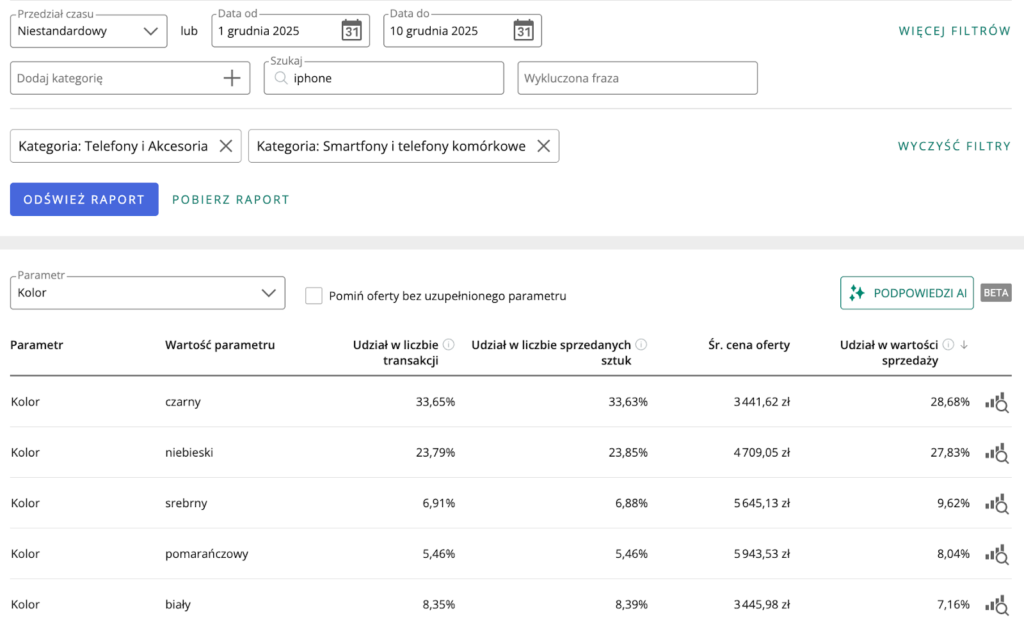
Task: Click info icon by 'Udział w liczbie sprzedanych sztuk'
Action: point(640,345)
